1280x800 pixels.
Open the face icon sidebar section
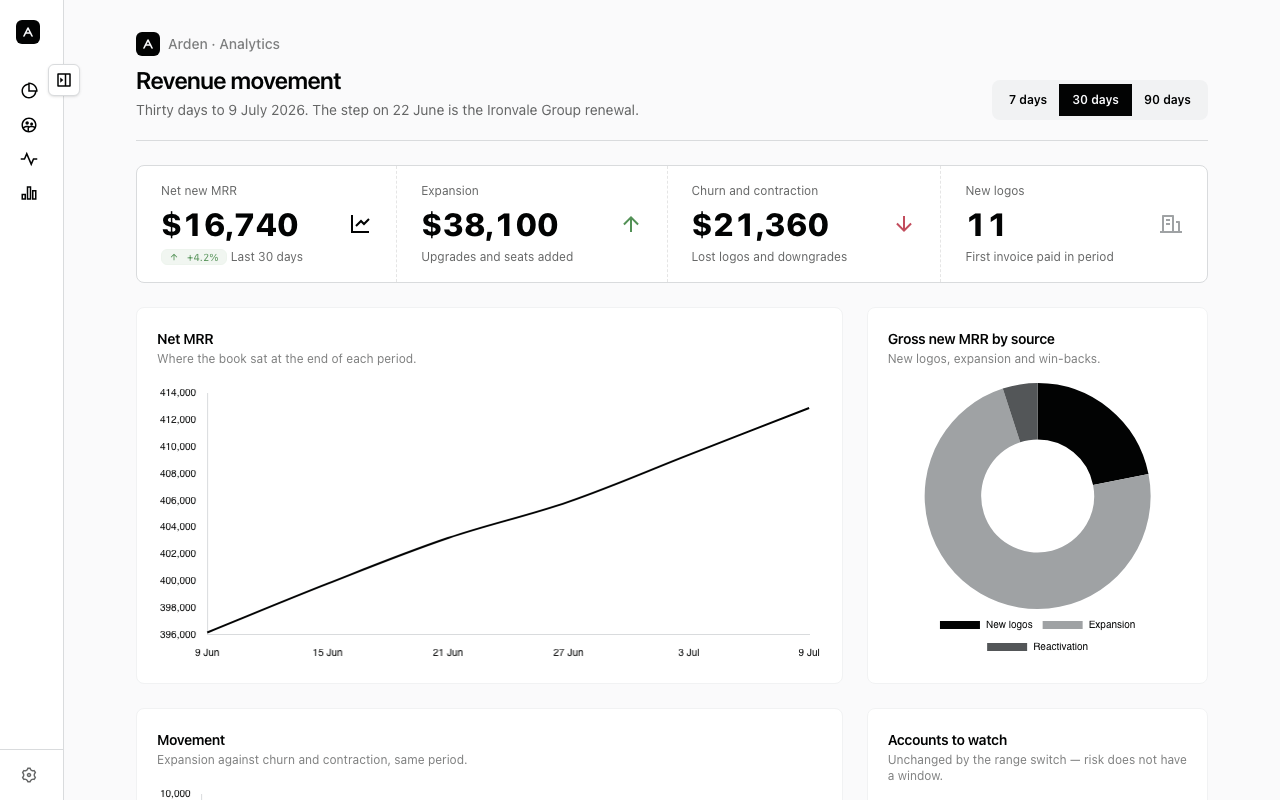pos(29,125)
